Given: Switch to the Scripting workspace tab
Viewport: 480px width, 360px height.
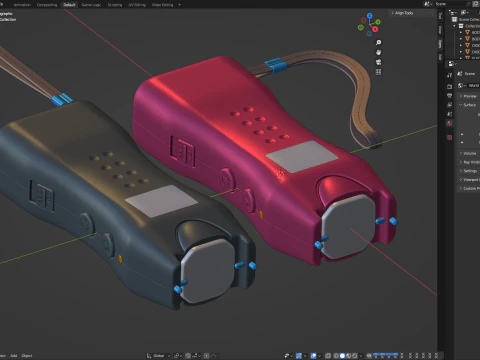Looking at the screenshot, I should click(115, 5).
